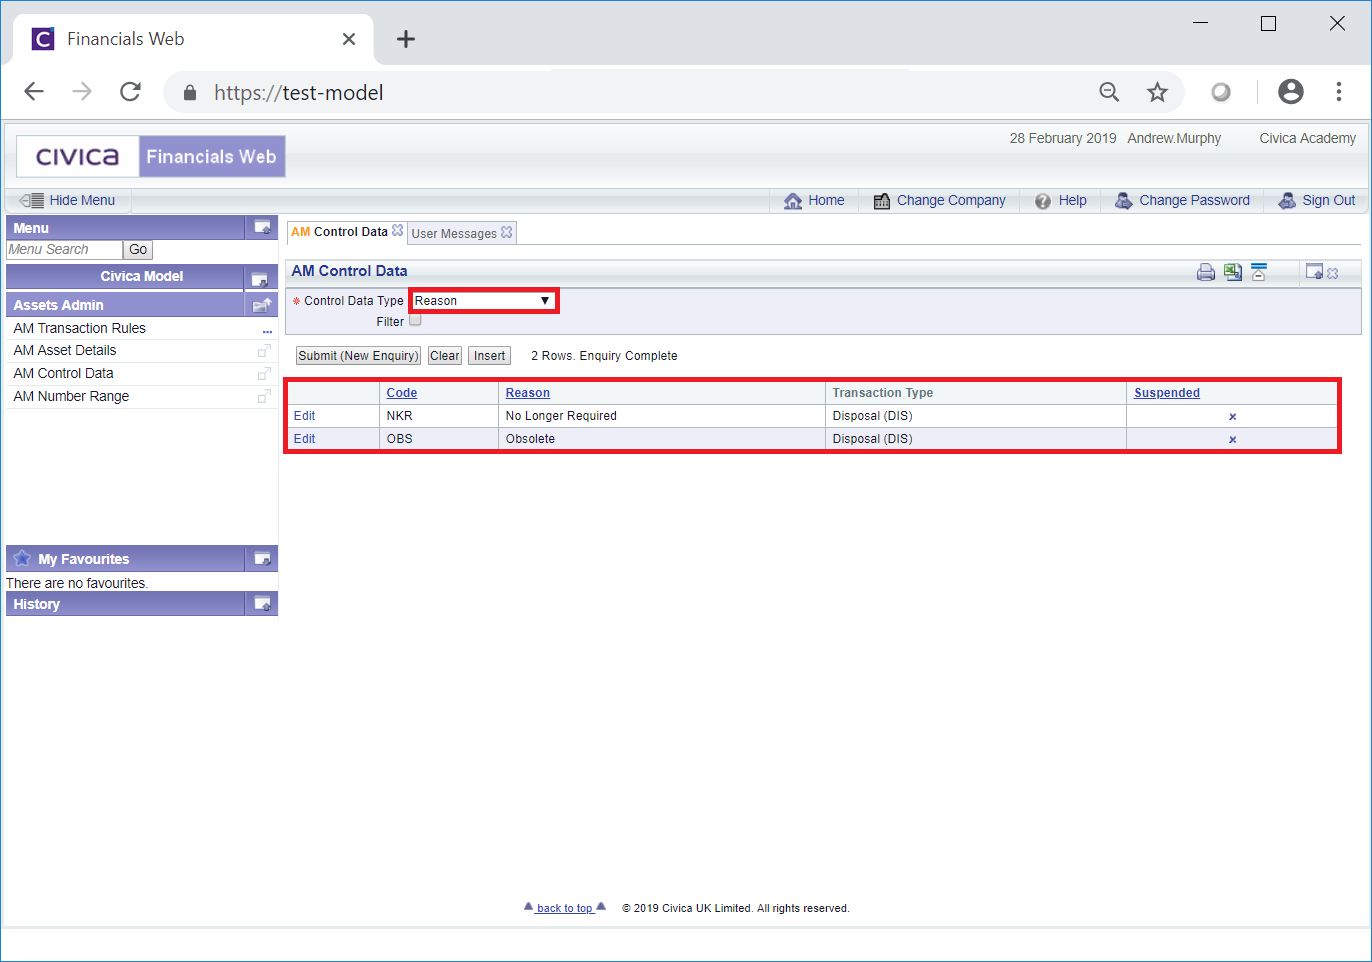Click the Help question mark icon
The image size is (1372, 962).
(x=1043, y=201)
